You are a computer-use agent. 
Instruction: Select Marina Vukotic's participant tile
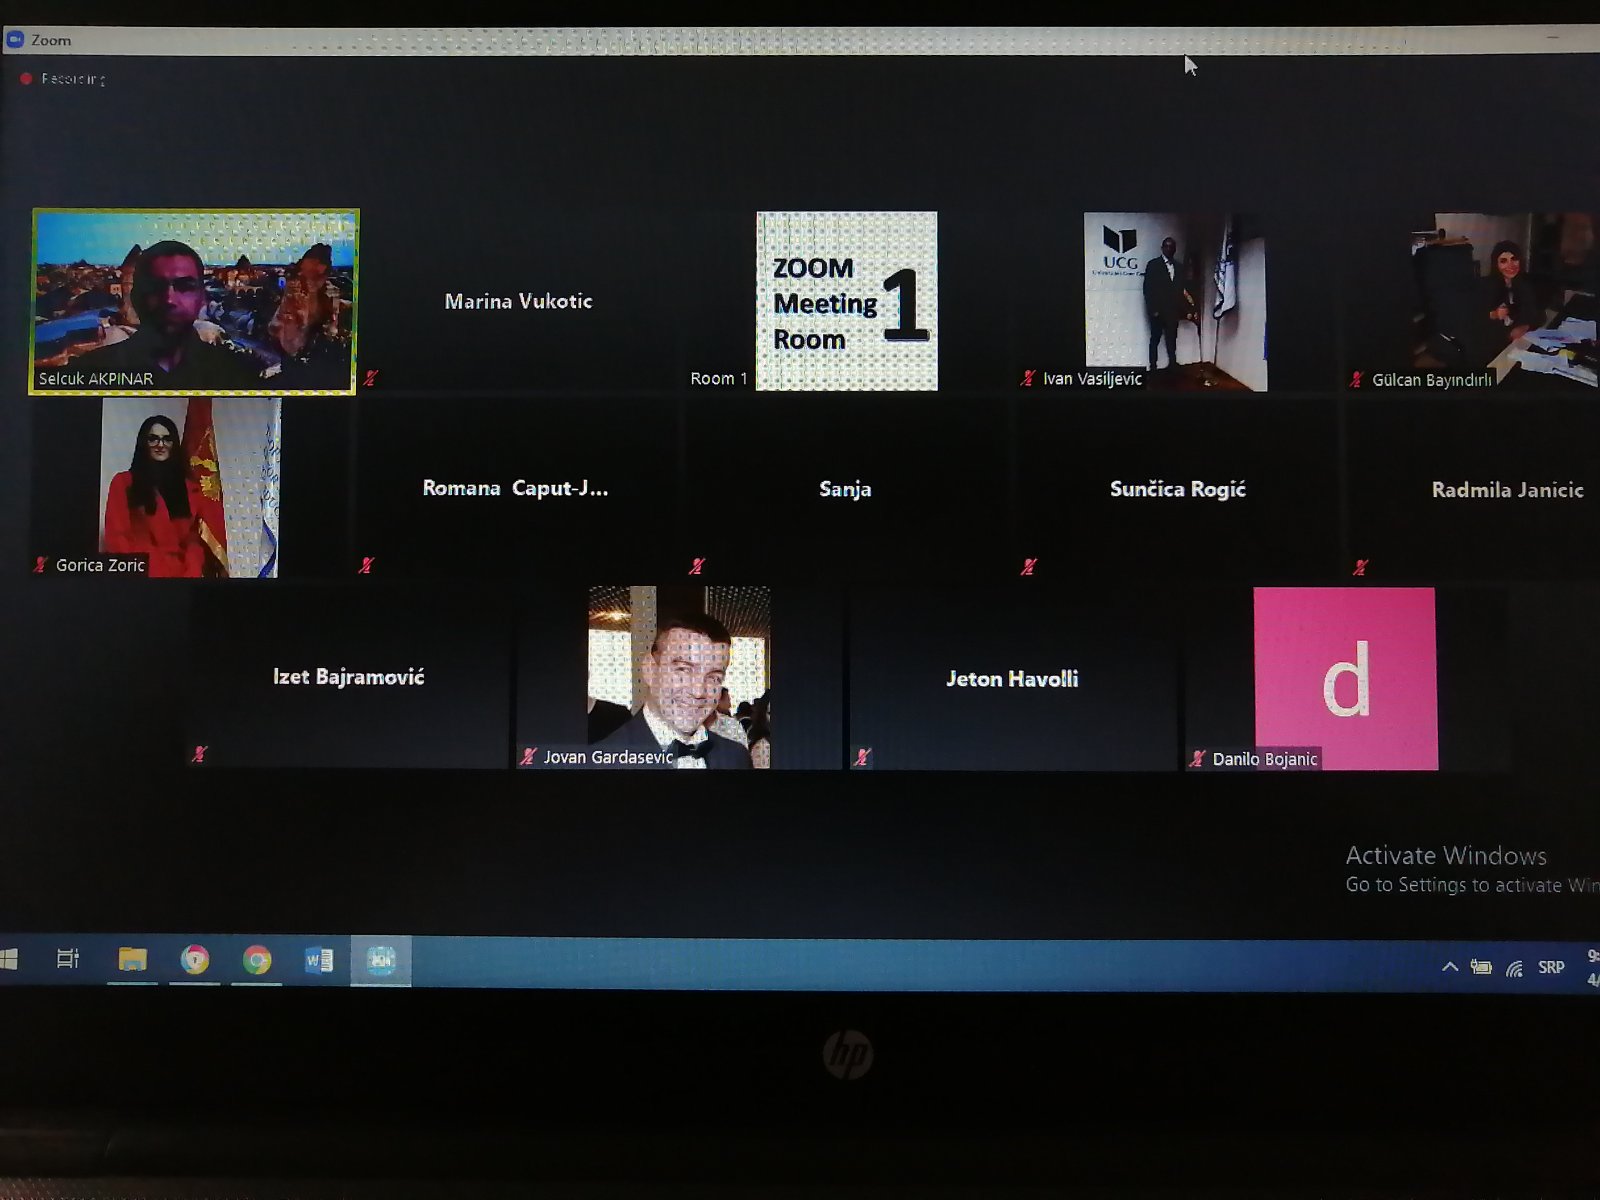coord(519,301)
